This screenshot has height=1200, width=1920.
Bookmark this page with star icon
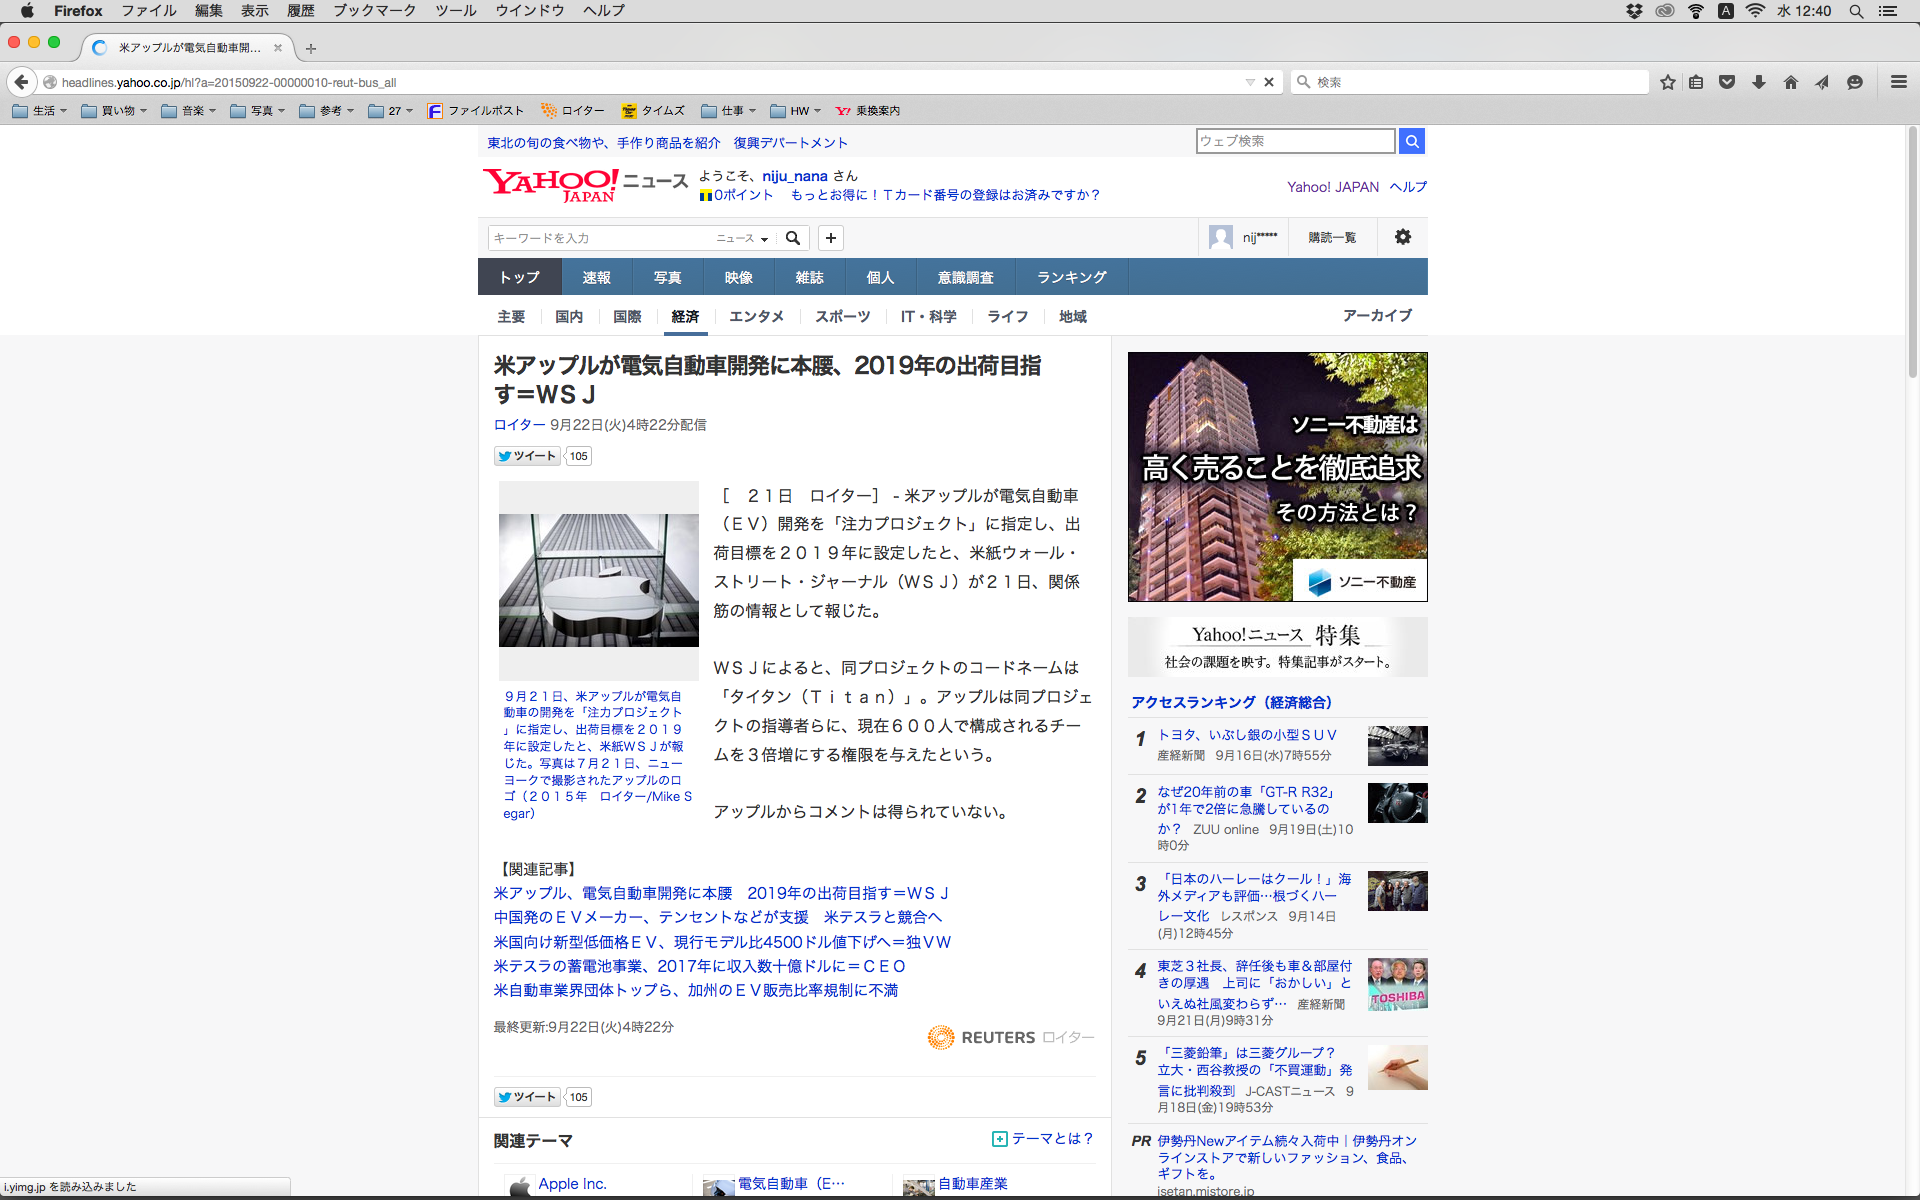1667,82
